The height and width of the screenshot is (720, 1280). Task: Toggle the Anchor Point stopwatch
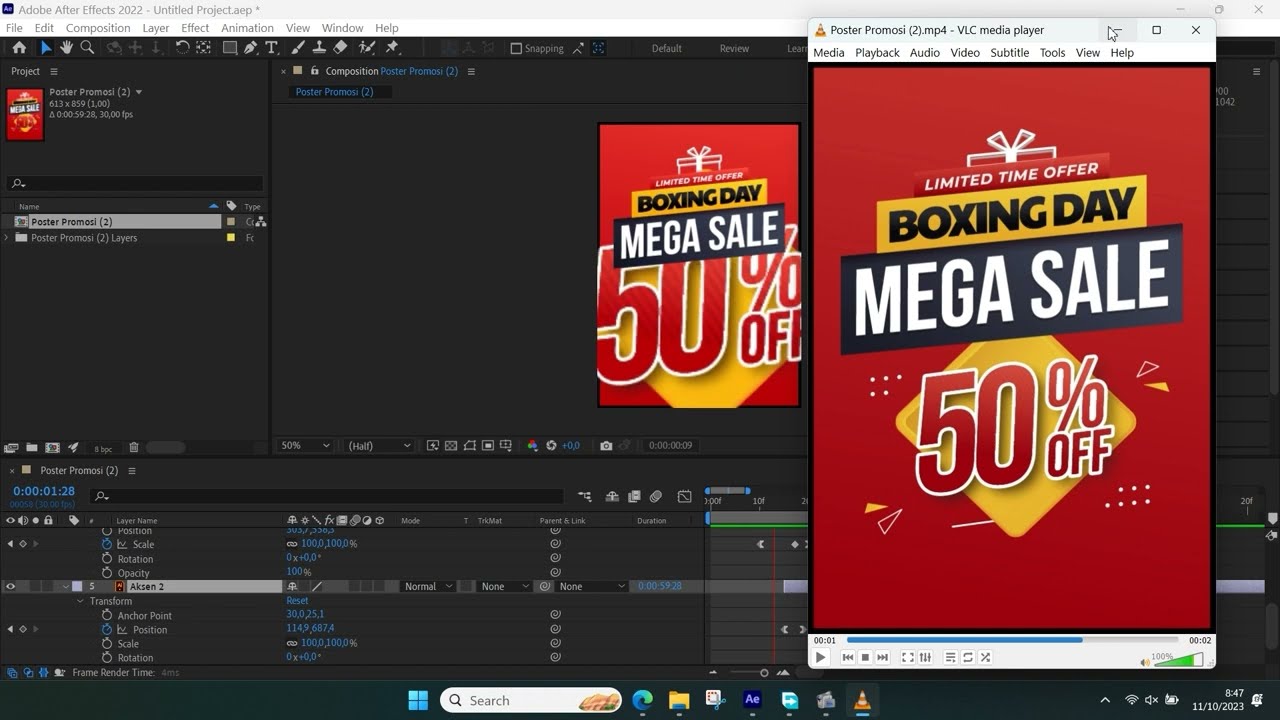click(x=107, y=616)
